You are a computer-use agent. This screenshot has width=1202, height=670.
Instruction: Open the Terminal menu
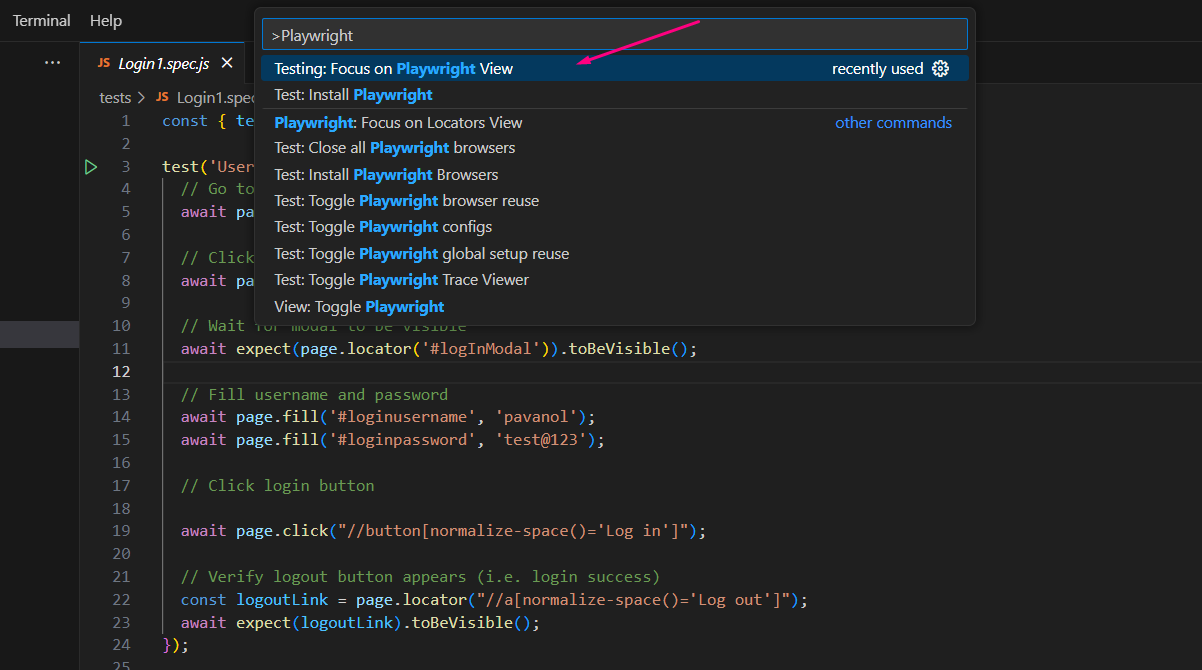point(41,20)
